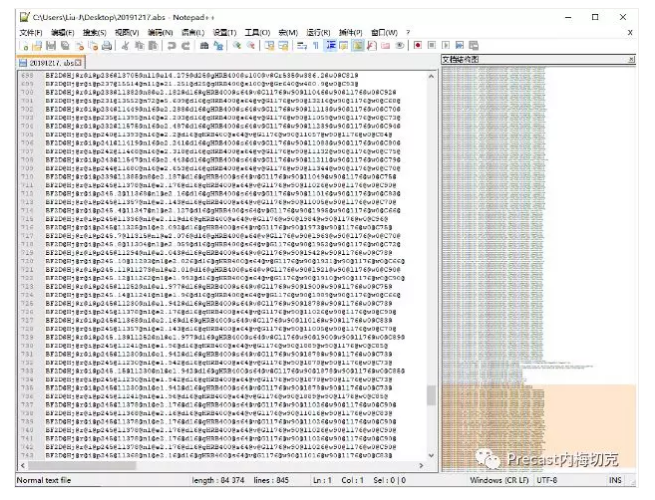Click the 'length : 84 374' status text
The image size is (655, 500).
coord(218,480)
